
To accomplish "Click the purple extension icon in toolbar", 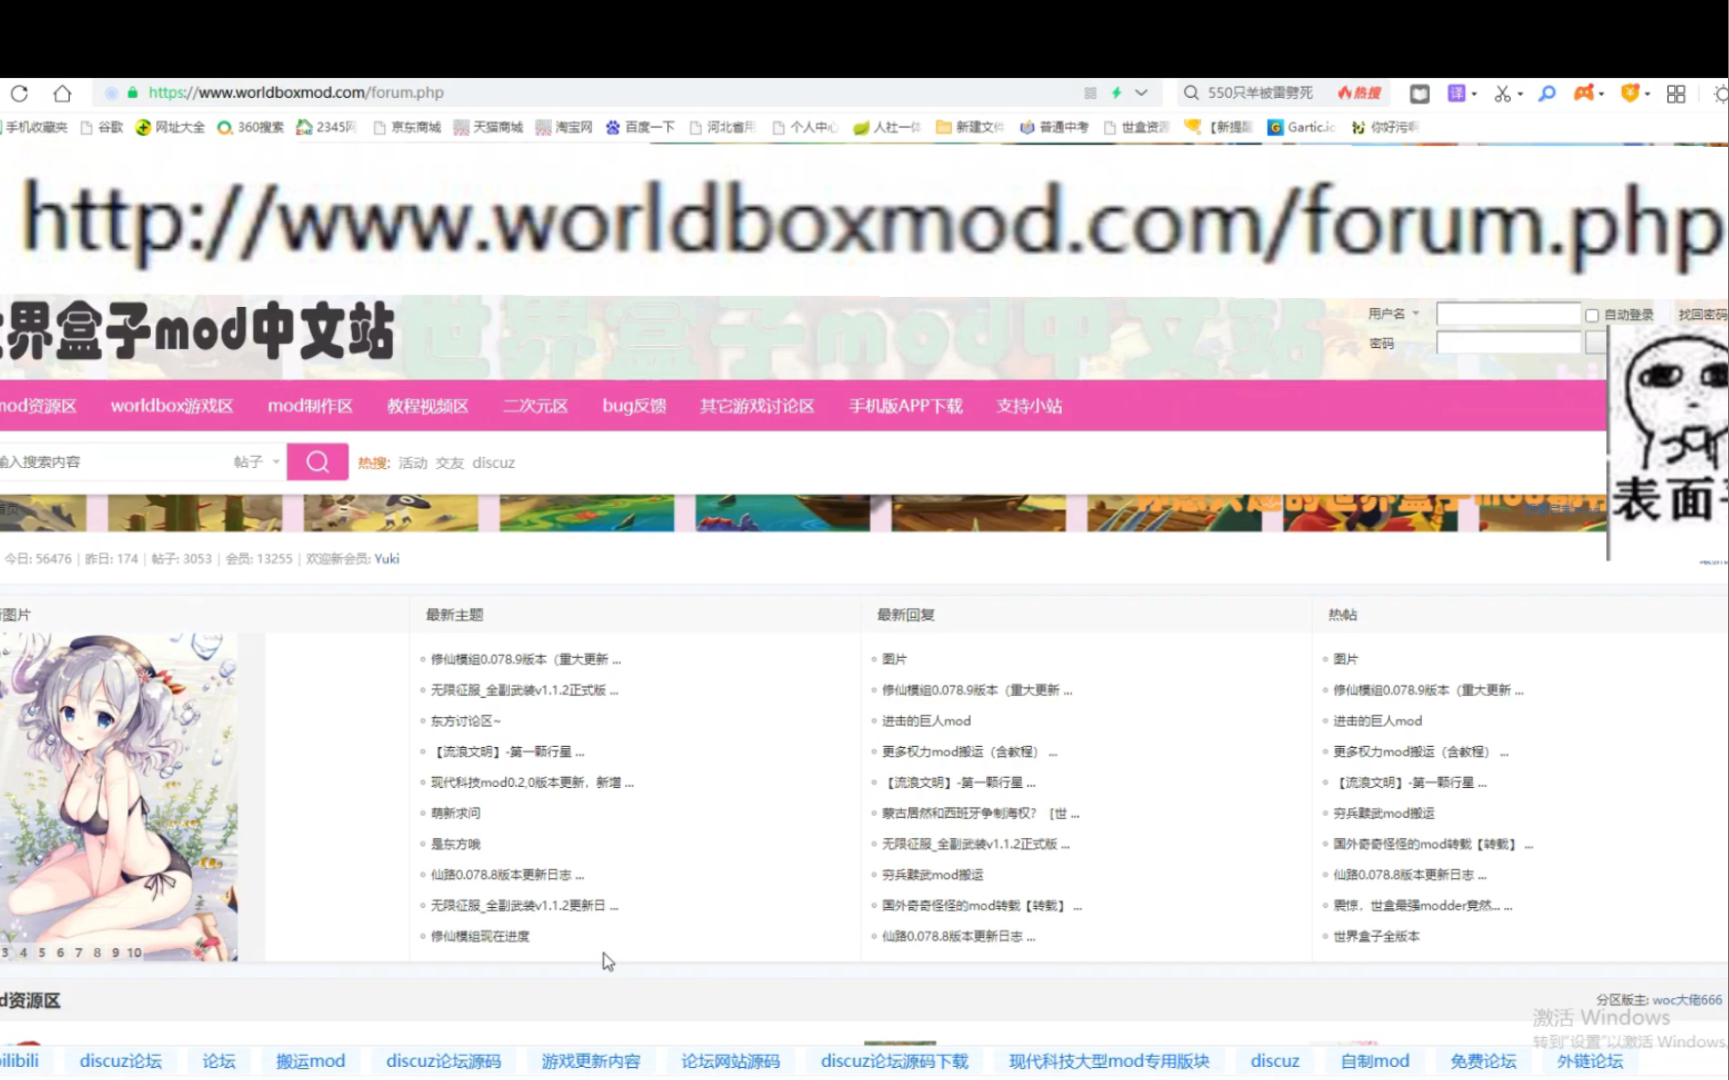I will 1457,93.
